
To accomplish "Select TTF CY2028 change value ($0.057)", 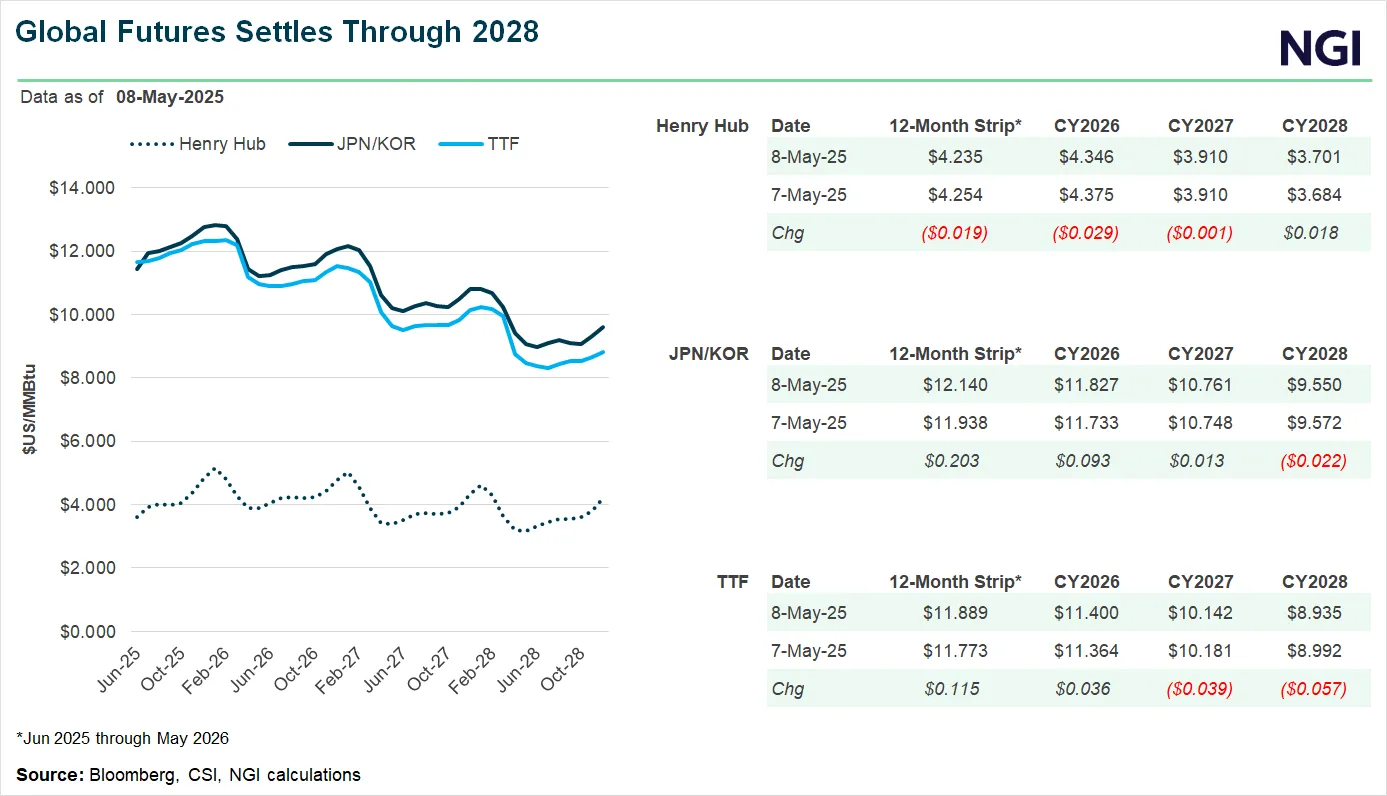I will click(x=1314, y=689).
